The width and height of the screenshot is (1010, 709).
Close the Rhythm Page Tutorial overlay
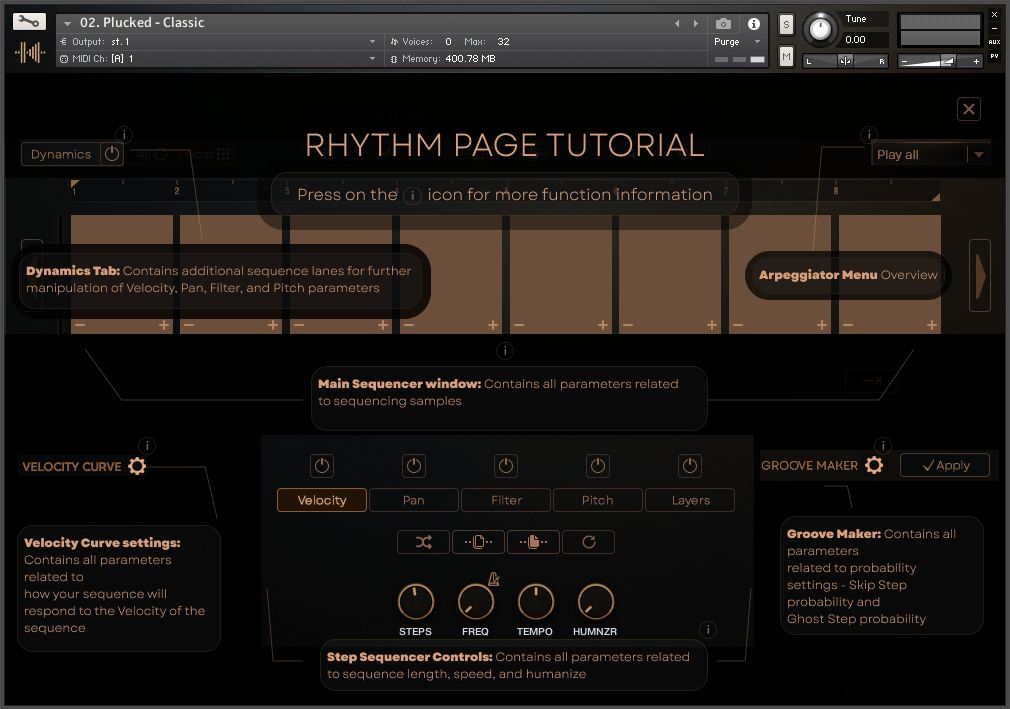point(968,109)
